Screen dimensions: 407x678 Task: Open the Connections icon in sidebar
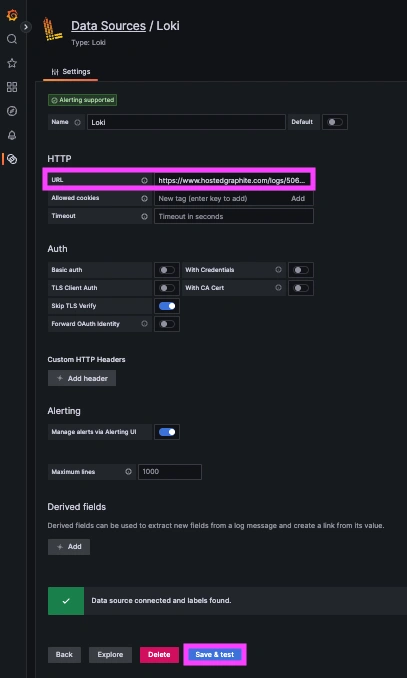12,159
